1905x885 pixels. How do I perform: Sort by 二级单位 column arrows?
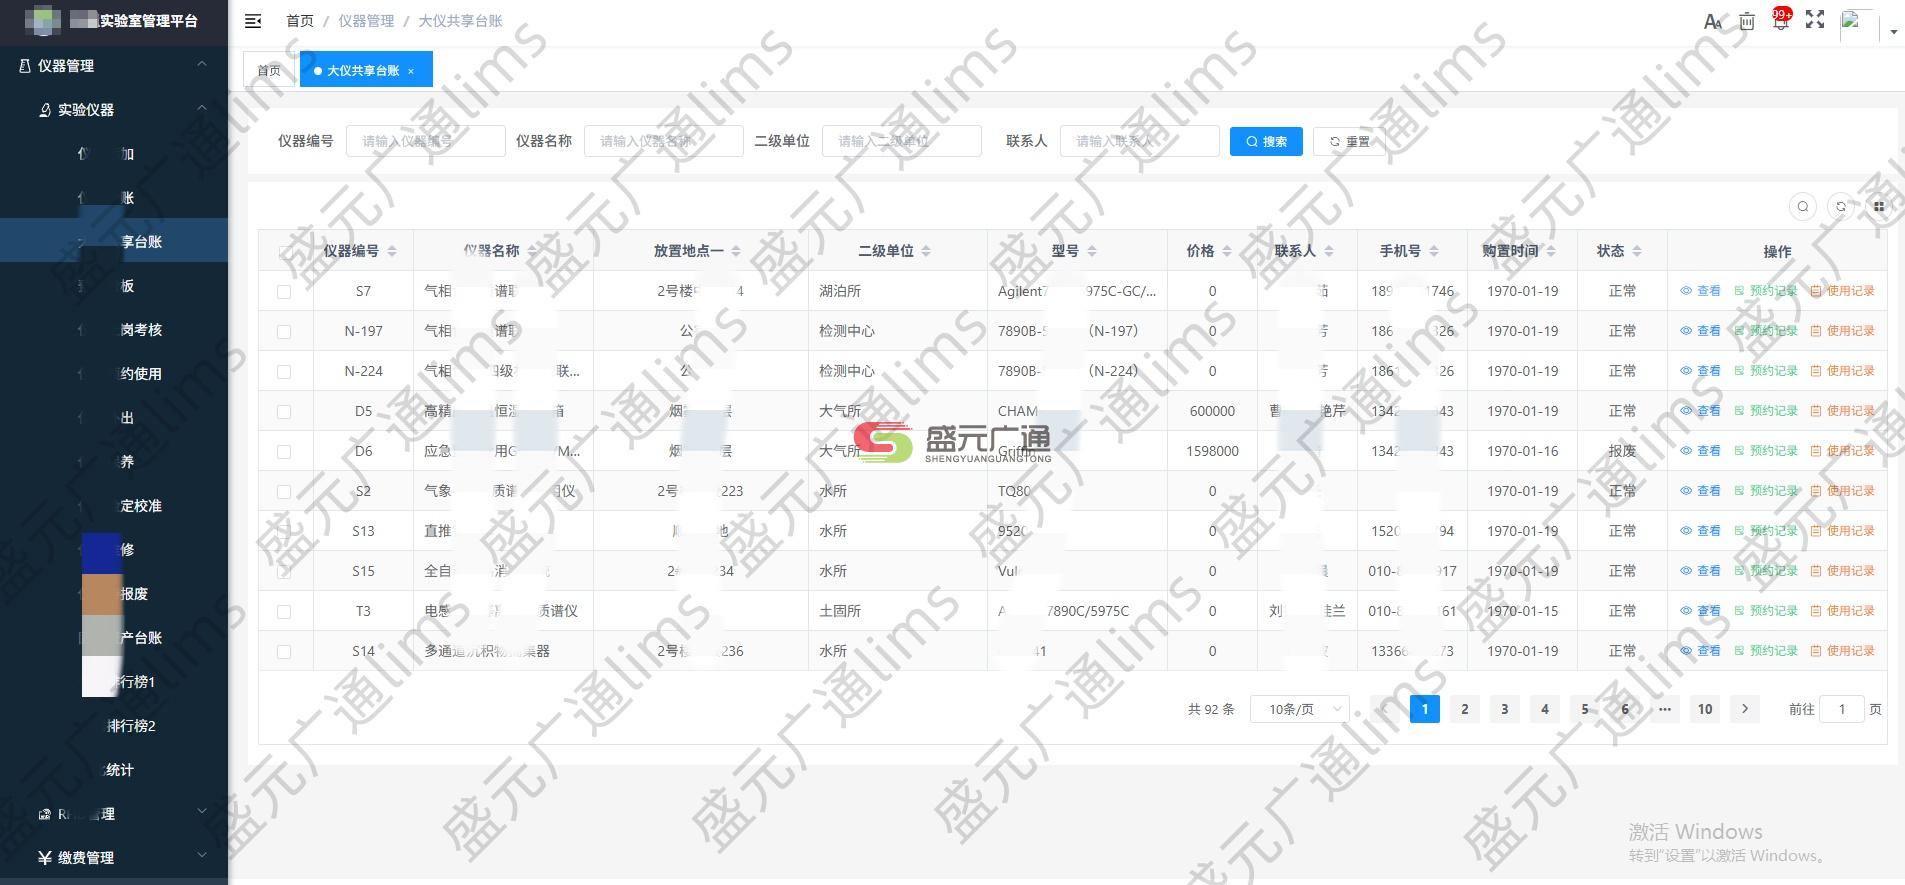click(926, 251)
